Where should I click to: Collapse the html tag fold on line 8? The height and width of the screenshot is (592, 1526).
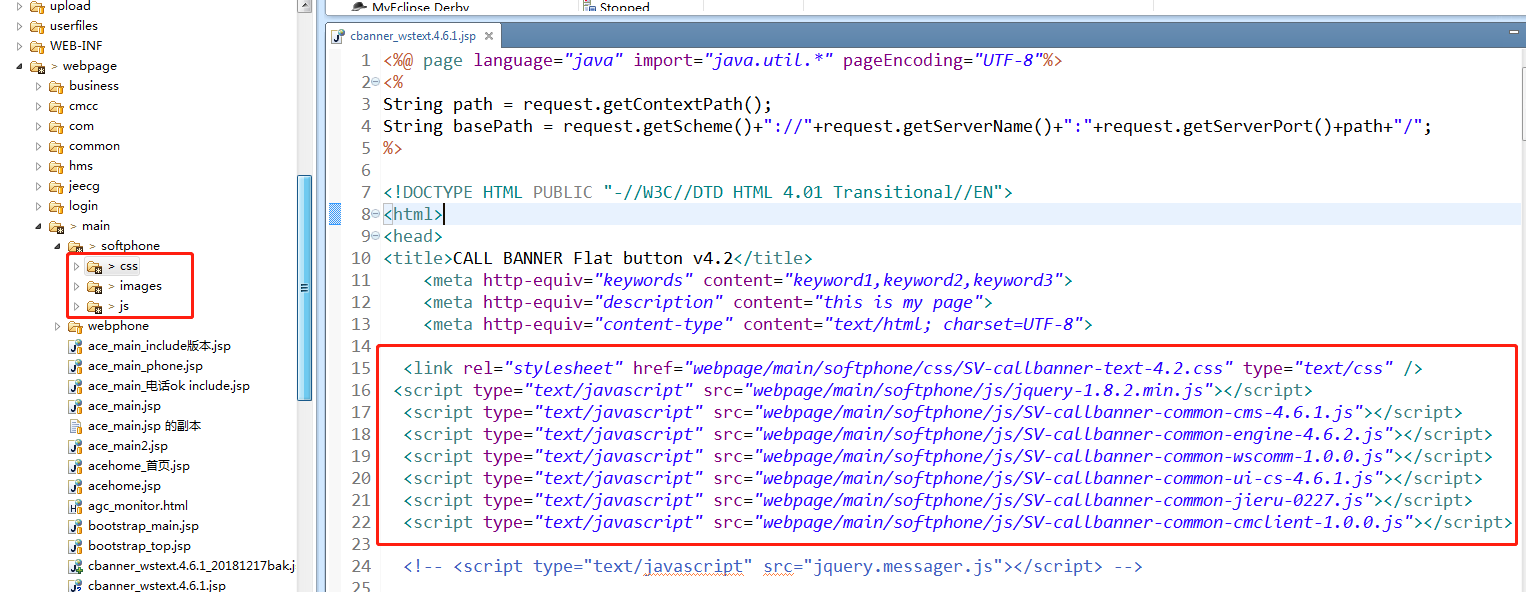375,215
